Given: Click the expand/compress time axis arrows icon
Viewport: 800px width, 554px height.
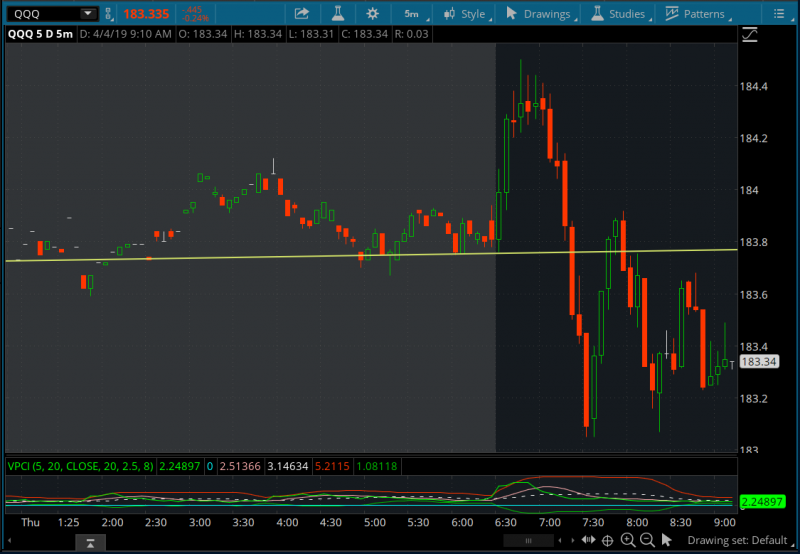Looking at the screenshot, I should click(x=586, y=541).
